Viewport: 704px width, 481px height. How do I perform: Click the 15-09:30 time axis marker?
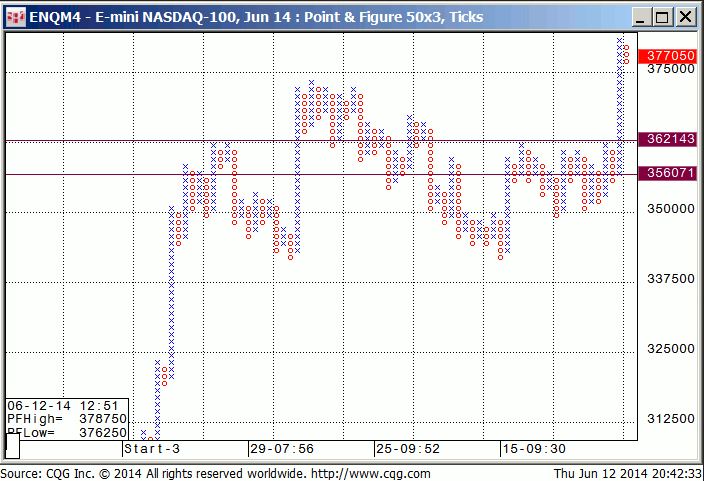tap(534, 450)
